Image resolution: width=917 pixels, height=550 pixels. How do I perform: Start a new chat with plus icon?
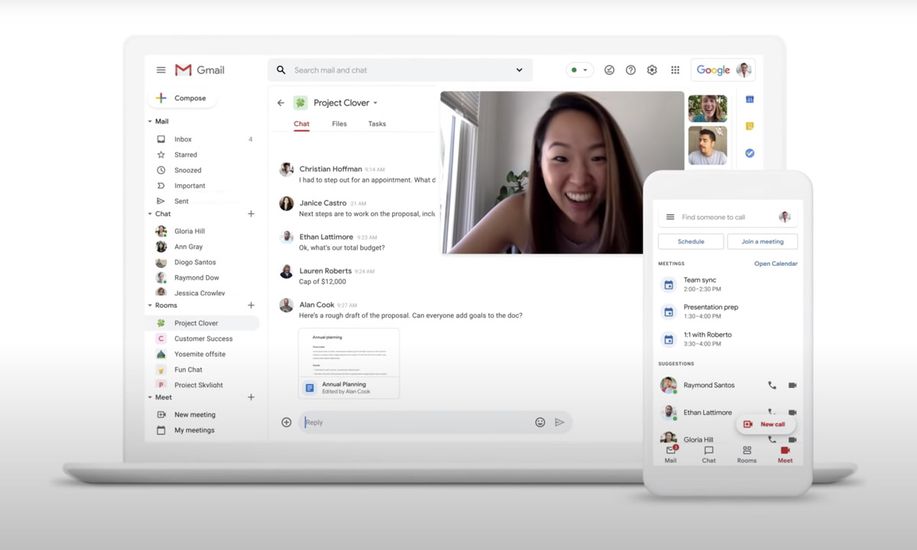[x=251, y=214]
